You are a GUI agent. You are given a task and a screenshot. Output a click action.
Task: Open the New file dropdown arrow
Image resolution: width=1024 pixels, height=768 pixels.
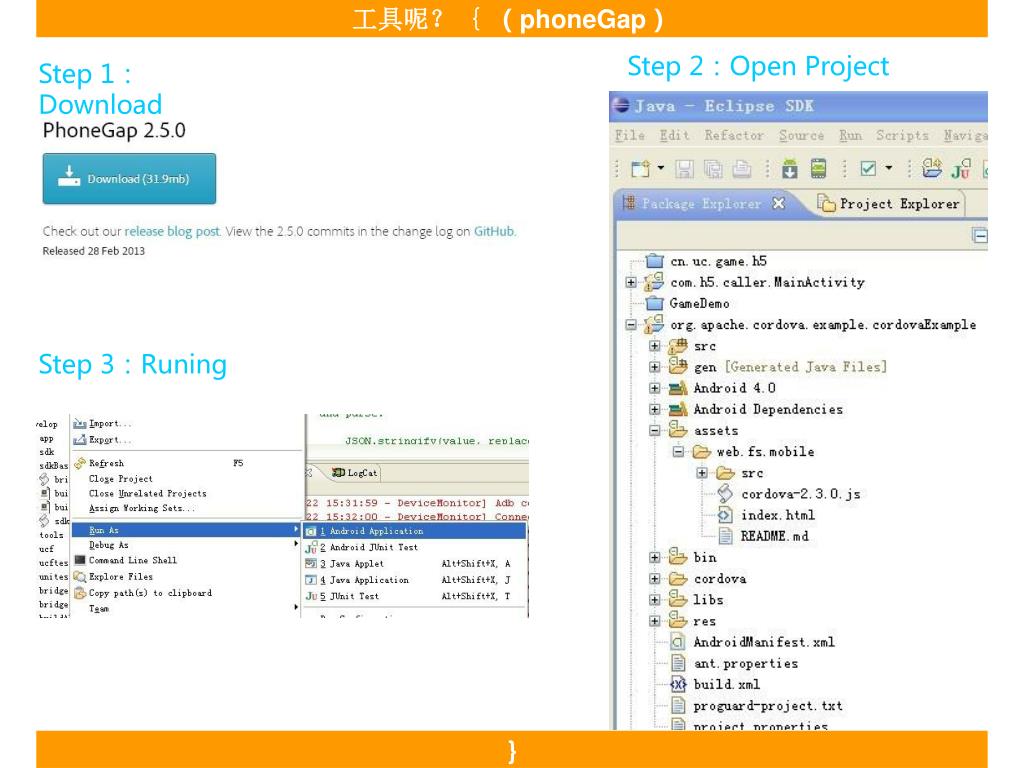[661, 168]
